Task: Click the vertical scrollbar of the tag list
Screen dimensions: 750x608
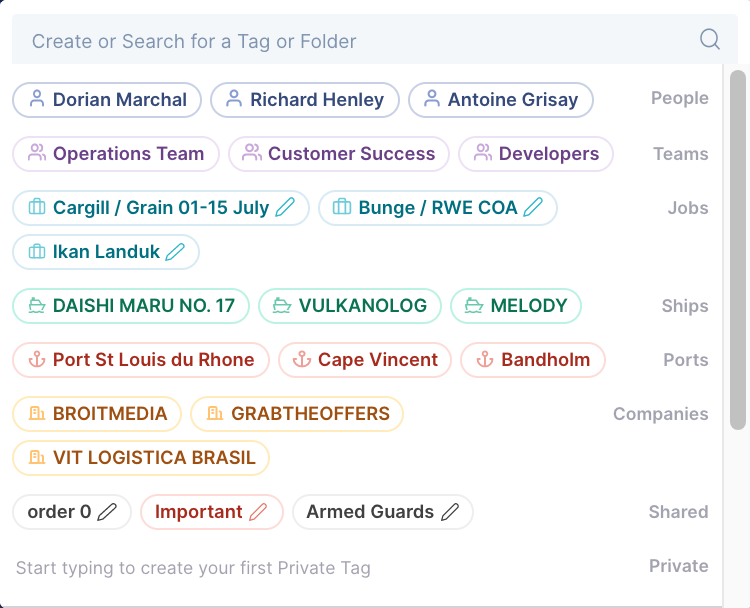Action: [x=738, y=250]
